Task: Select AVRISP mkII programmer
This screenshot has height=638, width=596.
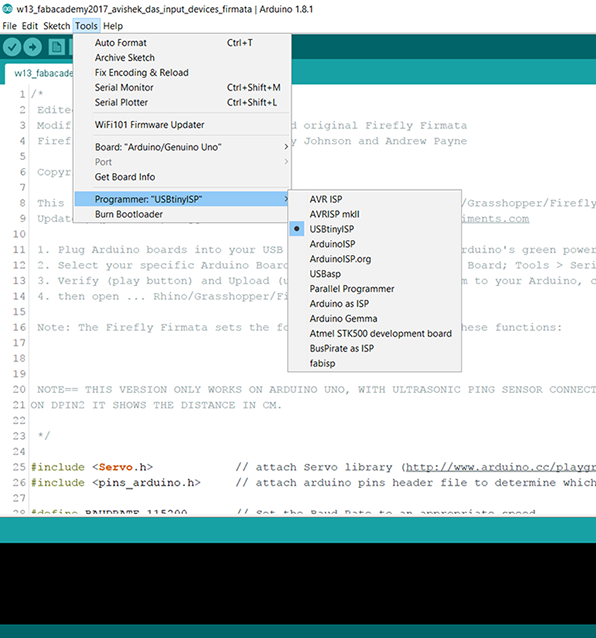Action: (375, 214)
